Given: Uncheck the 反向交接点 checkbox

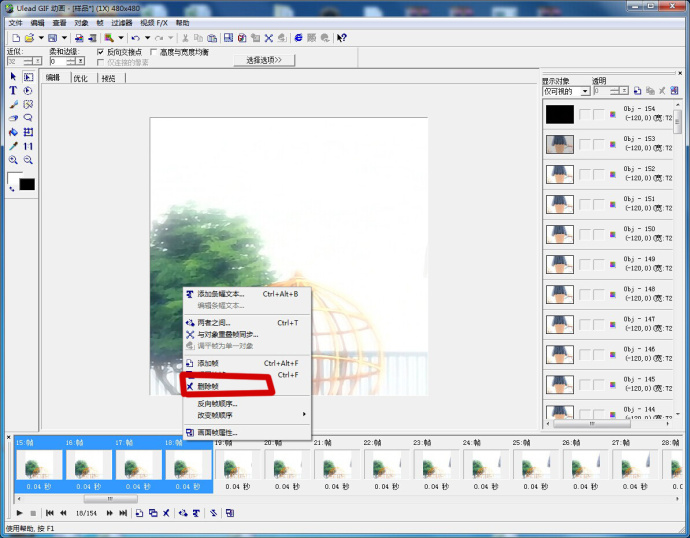Looking at the screenshot, I should pyautogui.click(x=100, y=52).
